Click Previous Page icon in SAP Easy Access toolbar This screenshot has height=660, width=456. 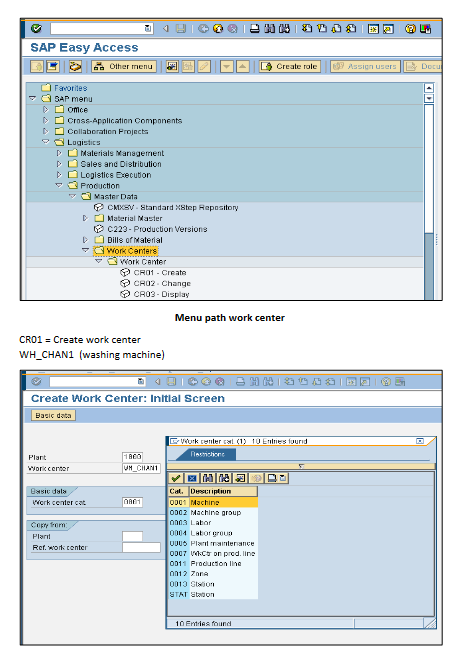click(322, 29)
